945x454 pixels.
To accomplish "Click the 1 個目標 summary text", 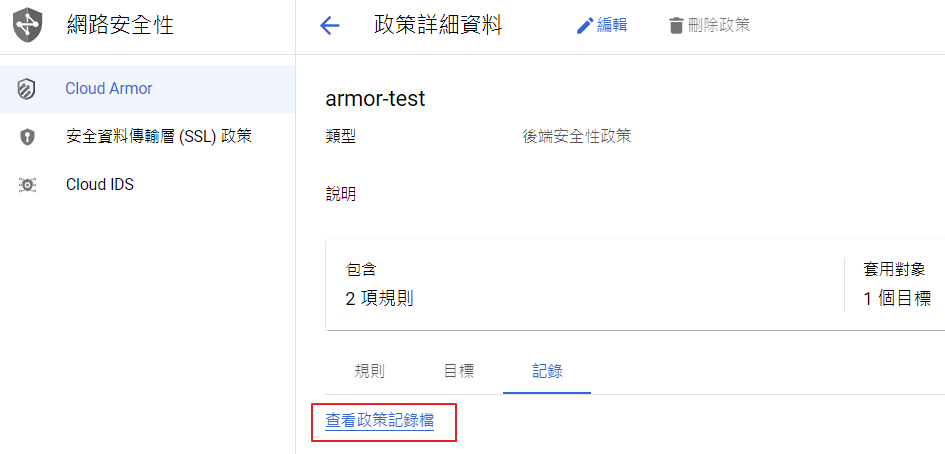I will [897, 298].
